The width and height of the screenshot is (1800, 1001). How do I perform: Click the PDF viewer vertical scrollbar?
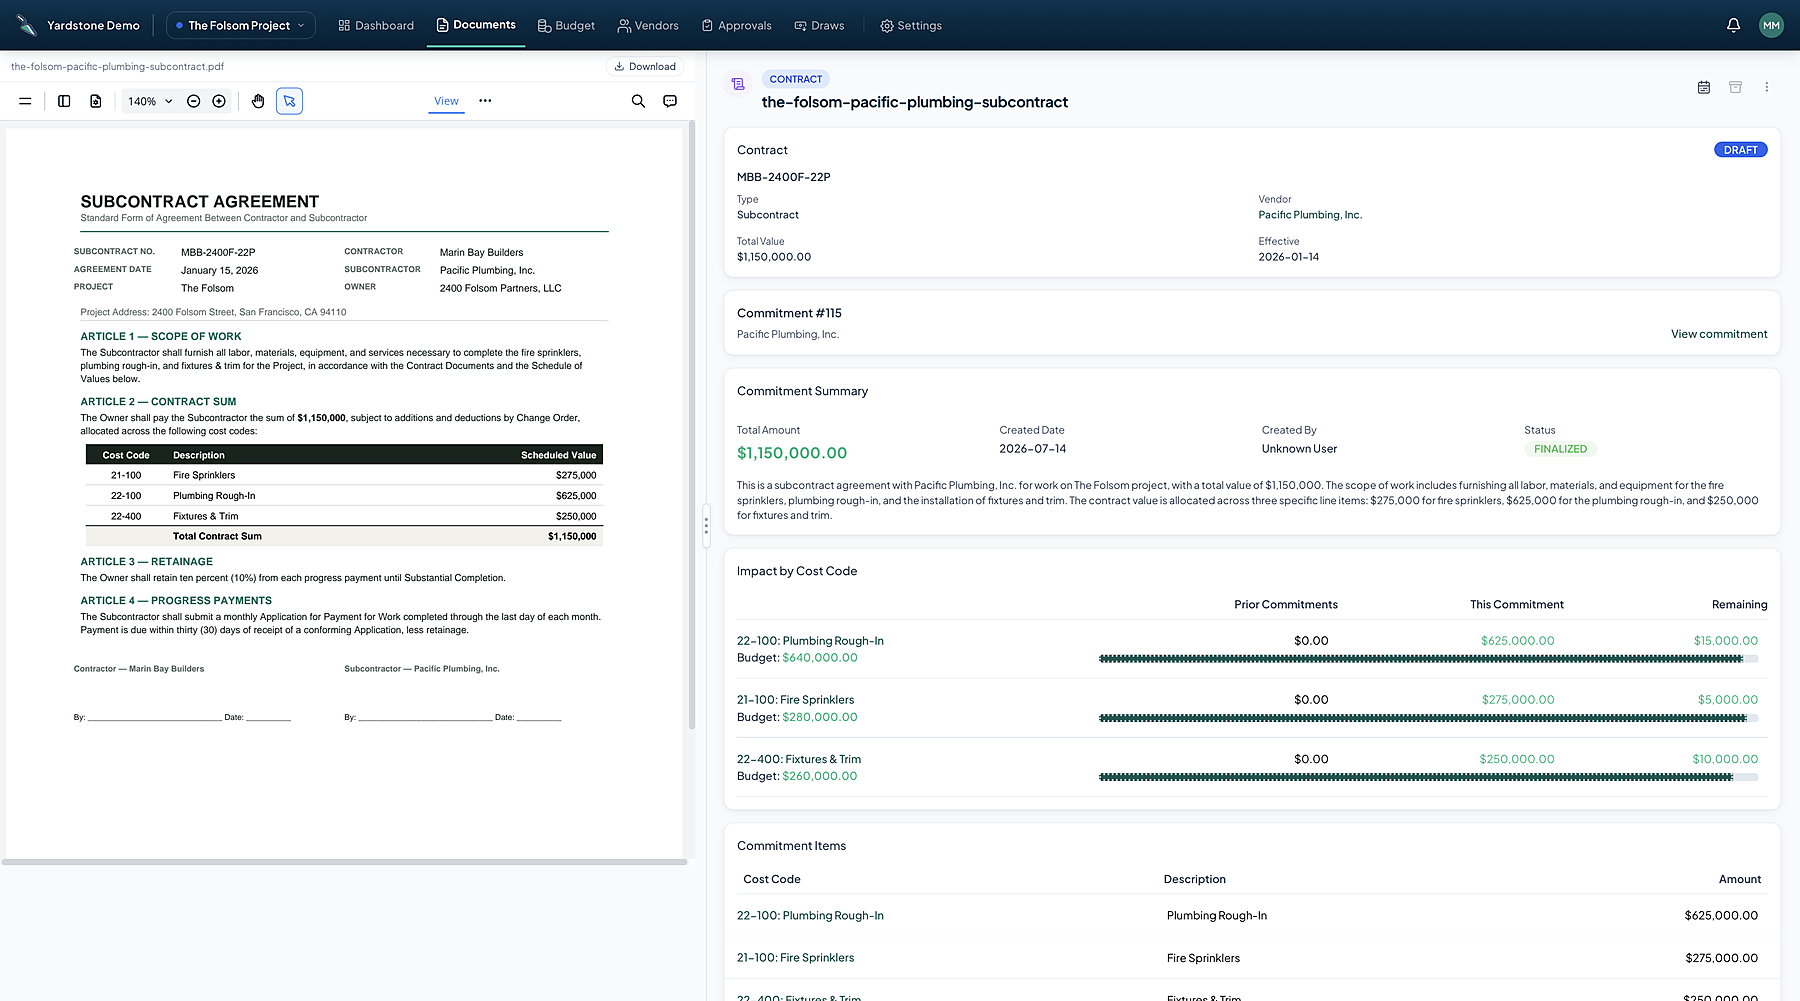692,425
